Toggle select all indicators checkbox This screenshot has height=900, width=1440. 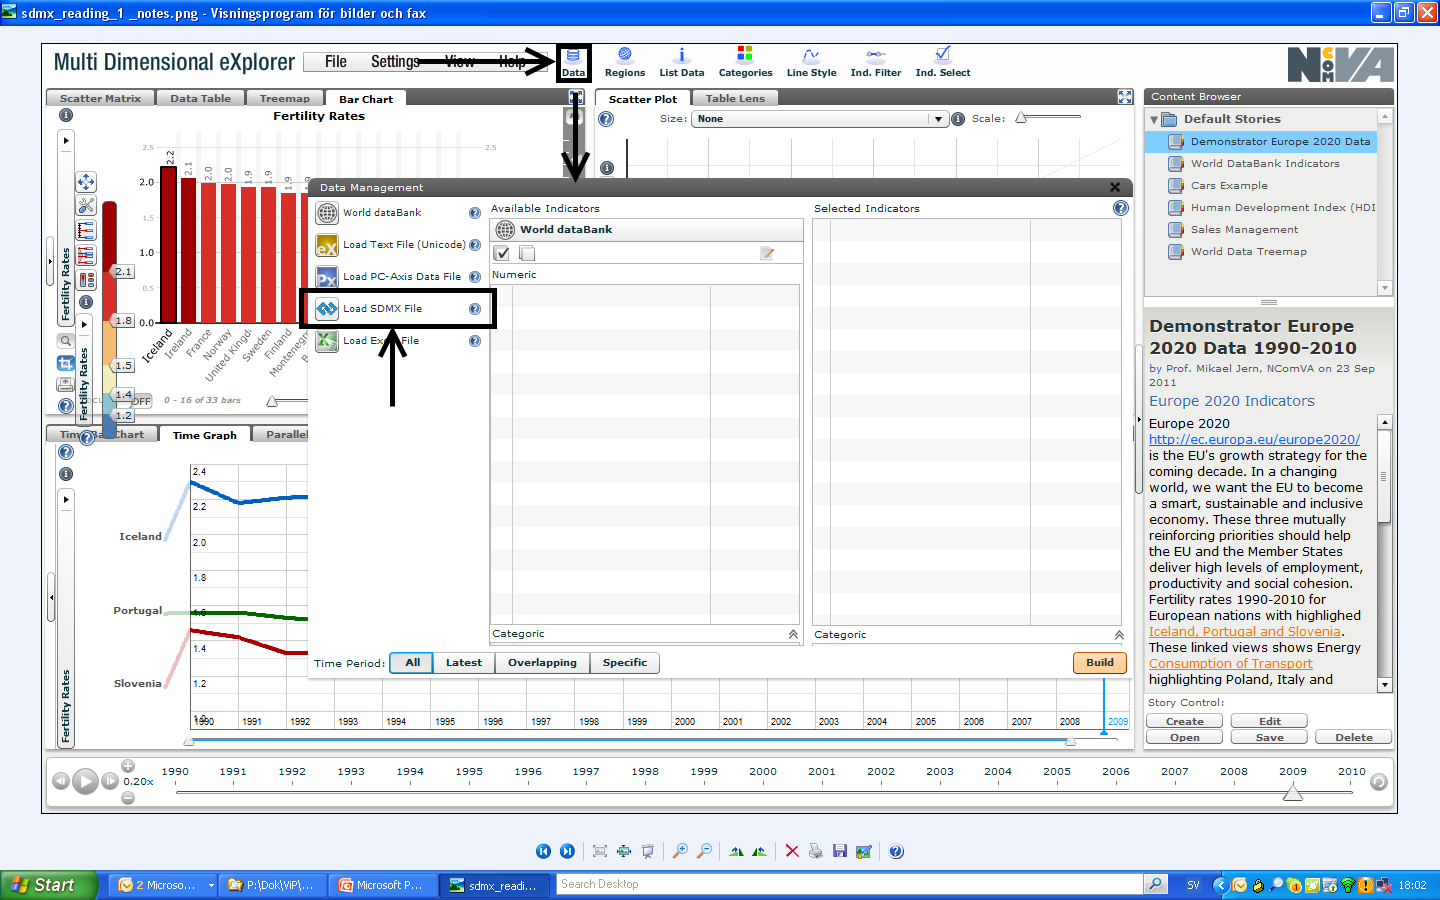click(502, 253)
